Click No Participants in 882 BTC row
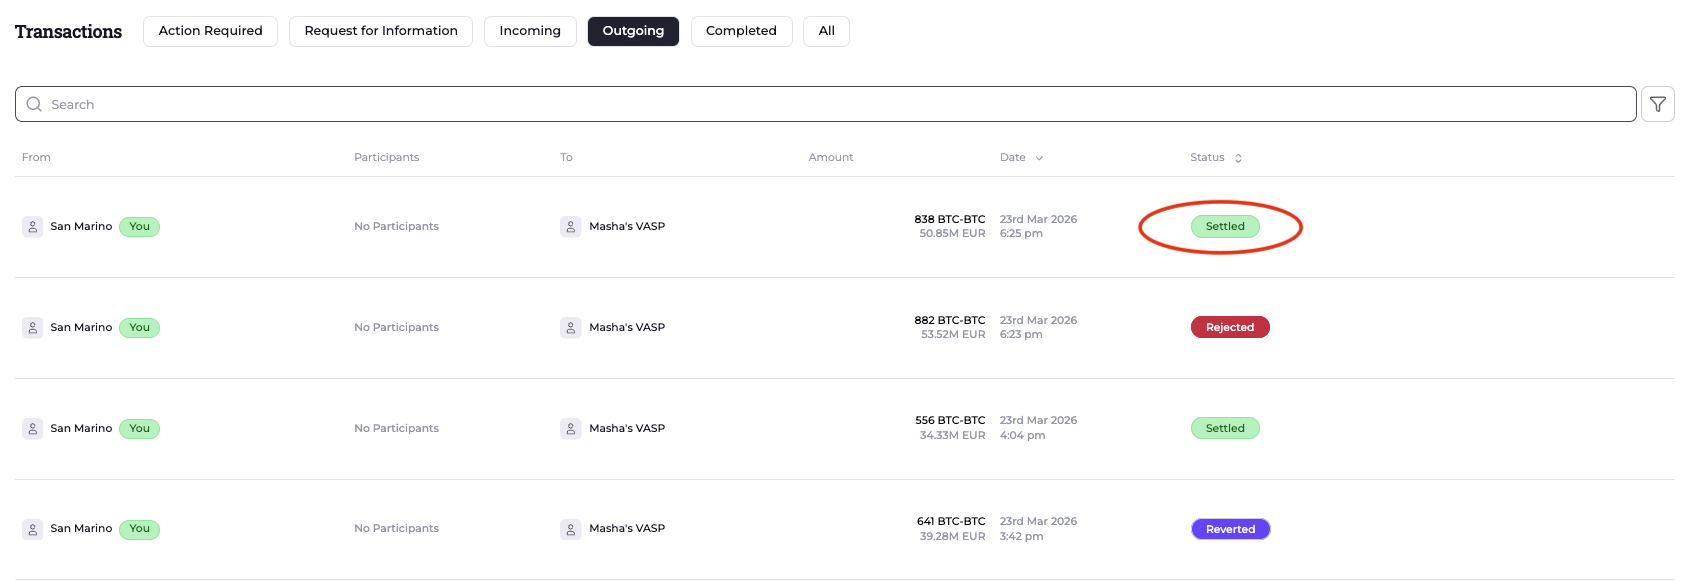This screenshot has width=1687, height=582. point(396,328)
